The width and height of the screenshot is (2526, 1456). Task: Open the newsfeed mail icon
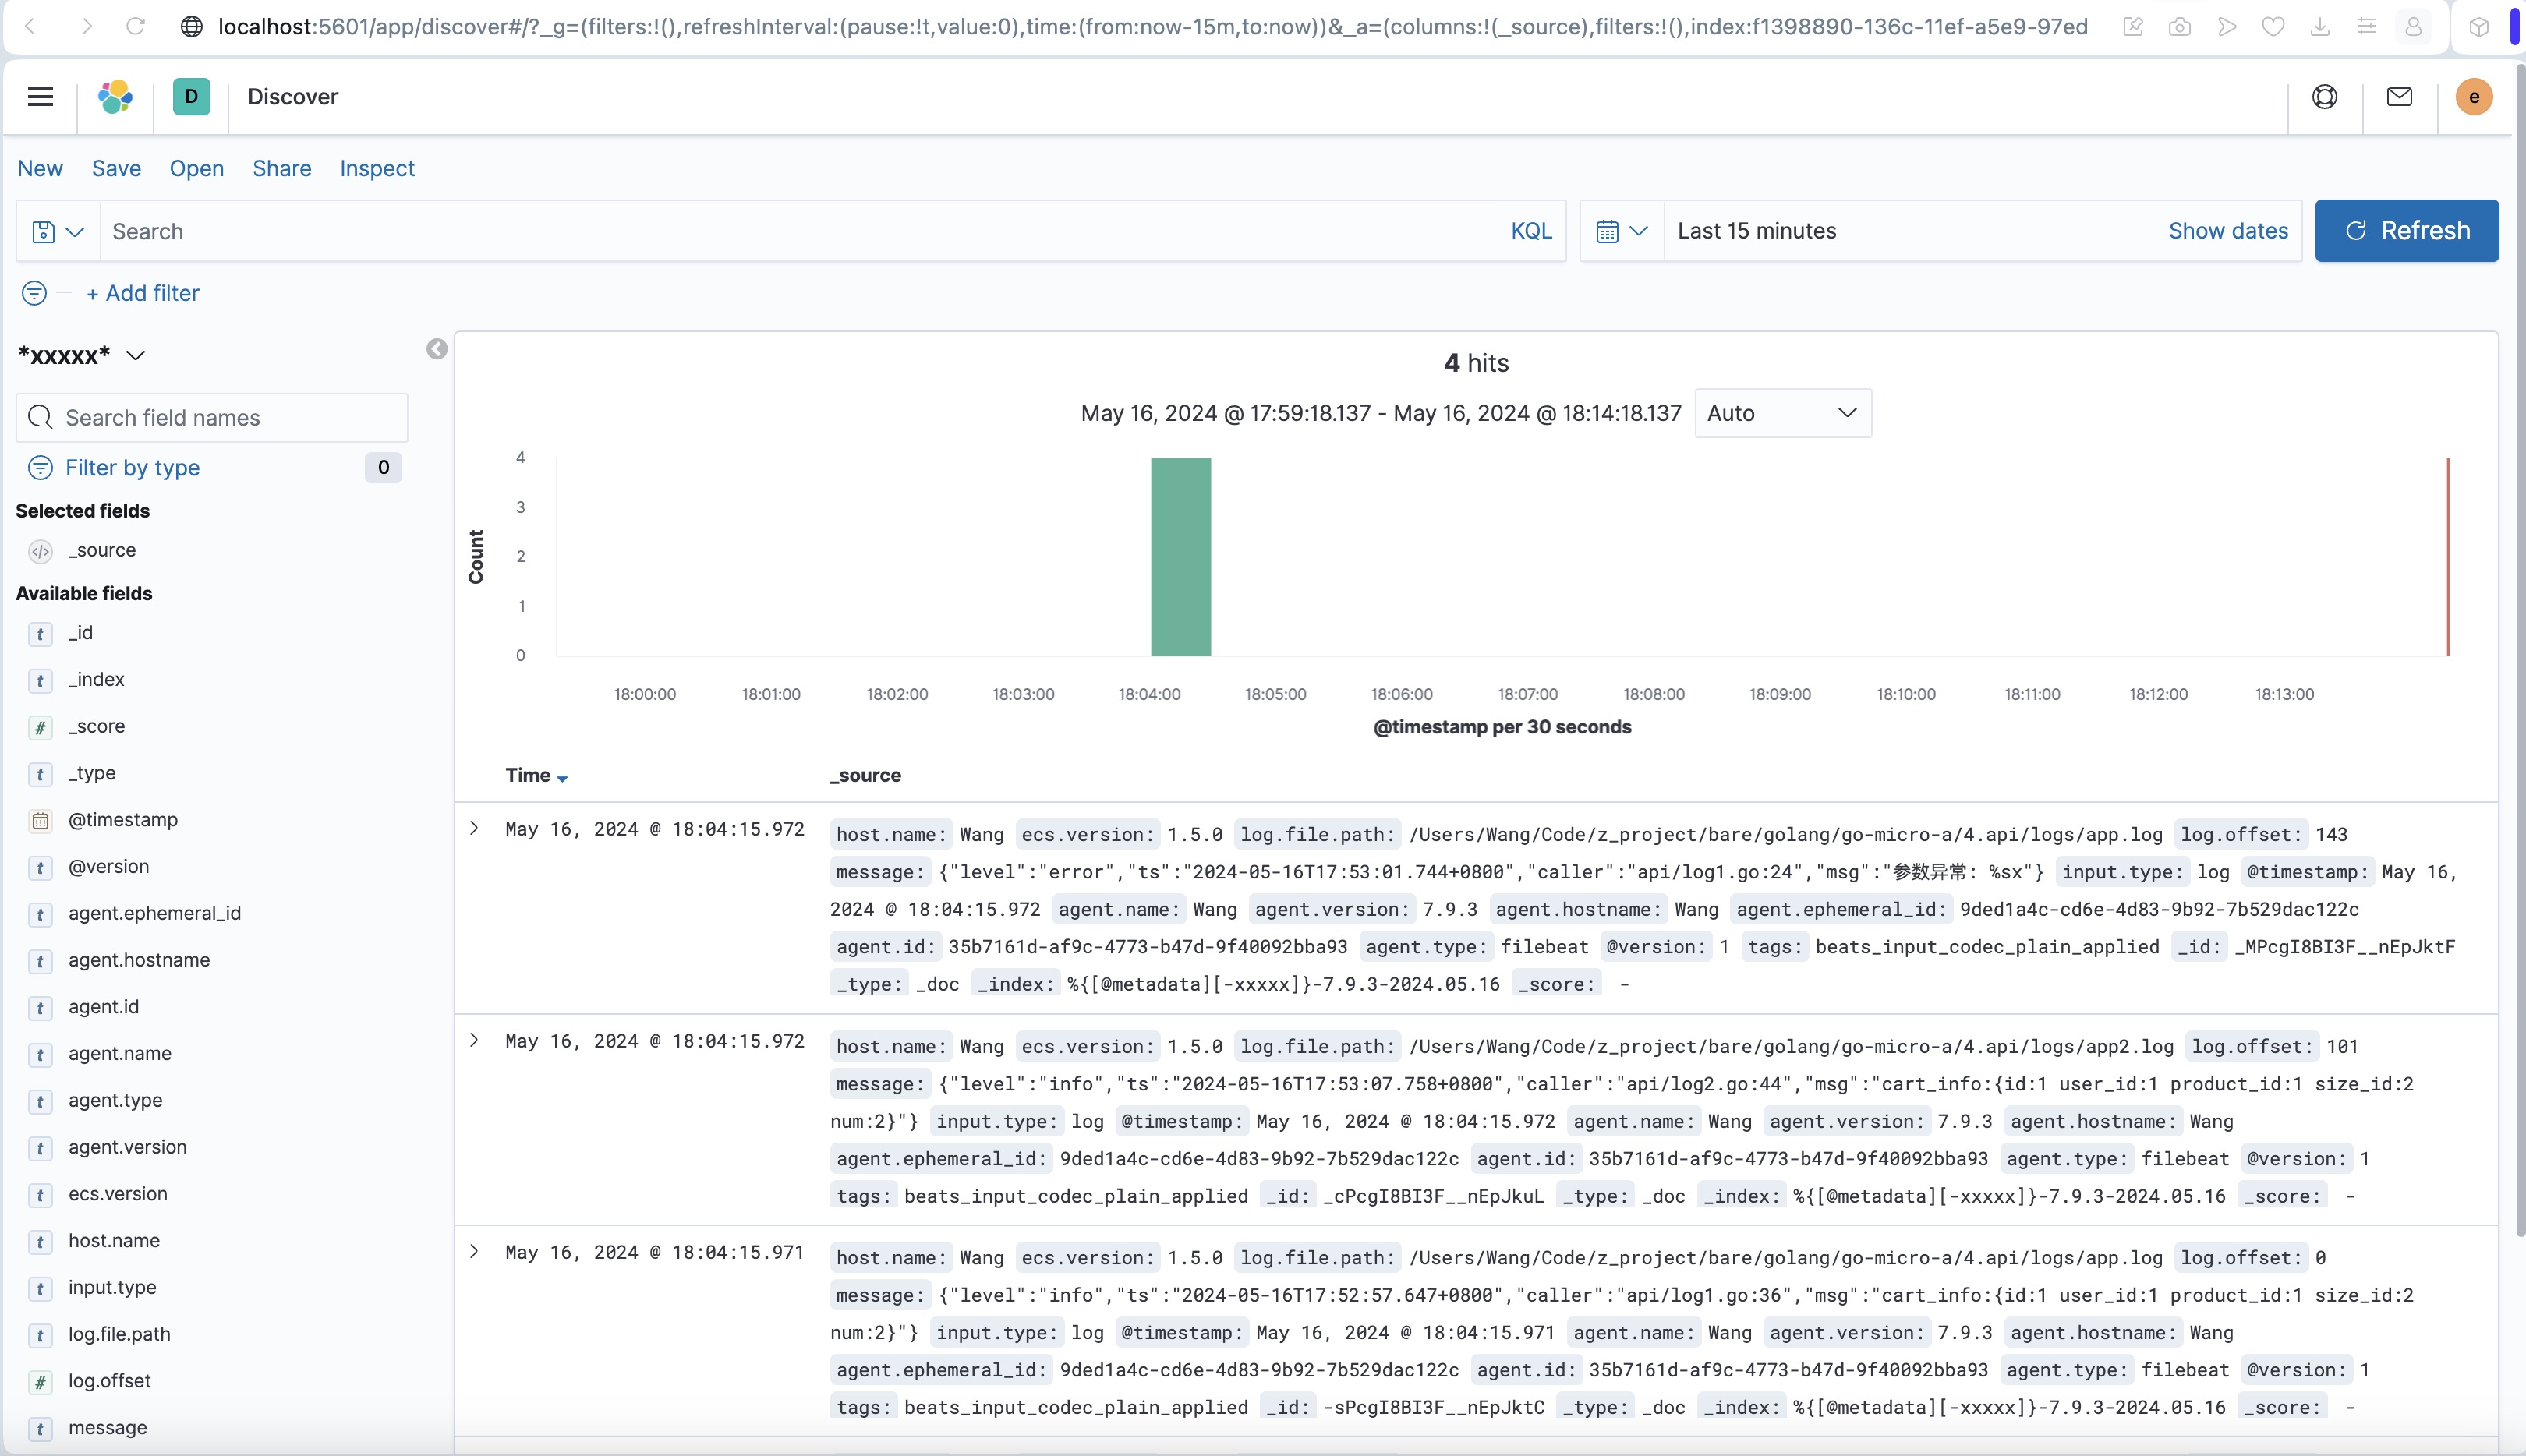[x=2400, y=97]
